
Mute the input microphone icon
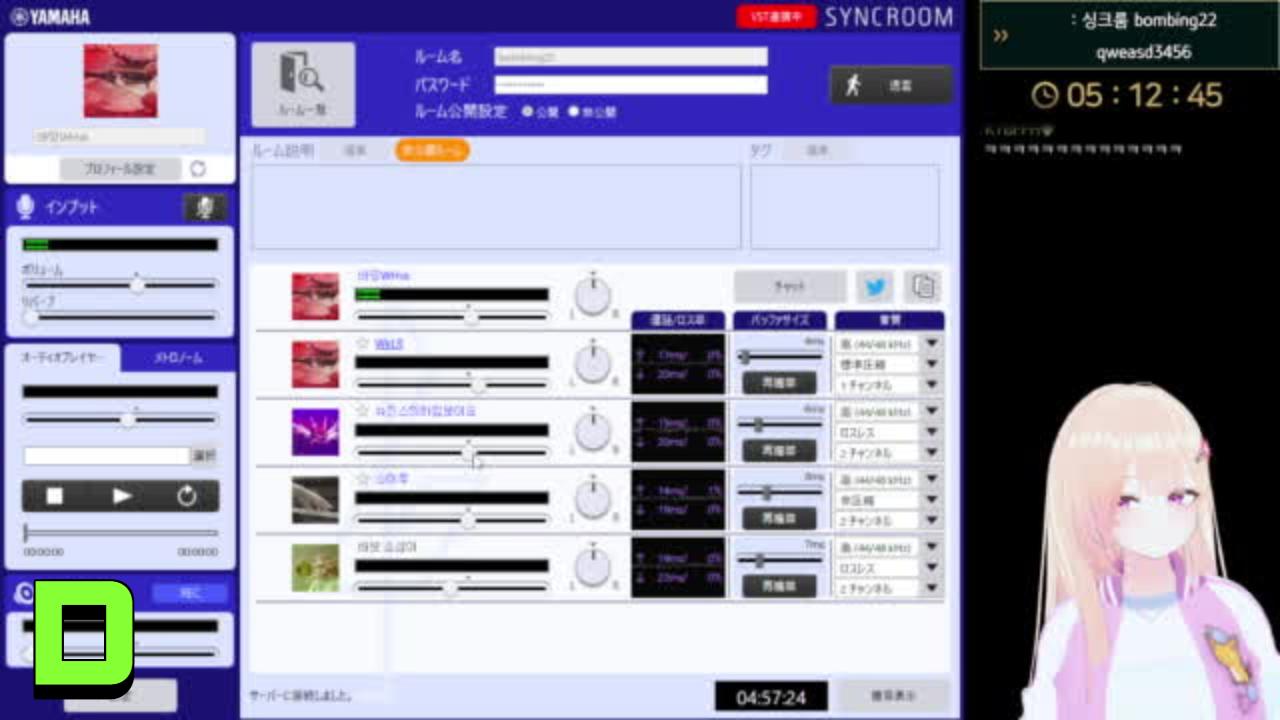click(x=205, y=207)
